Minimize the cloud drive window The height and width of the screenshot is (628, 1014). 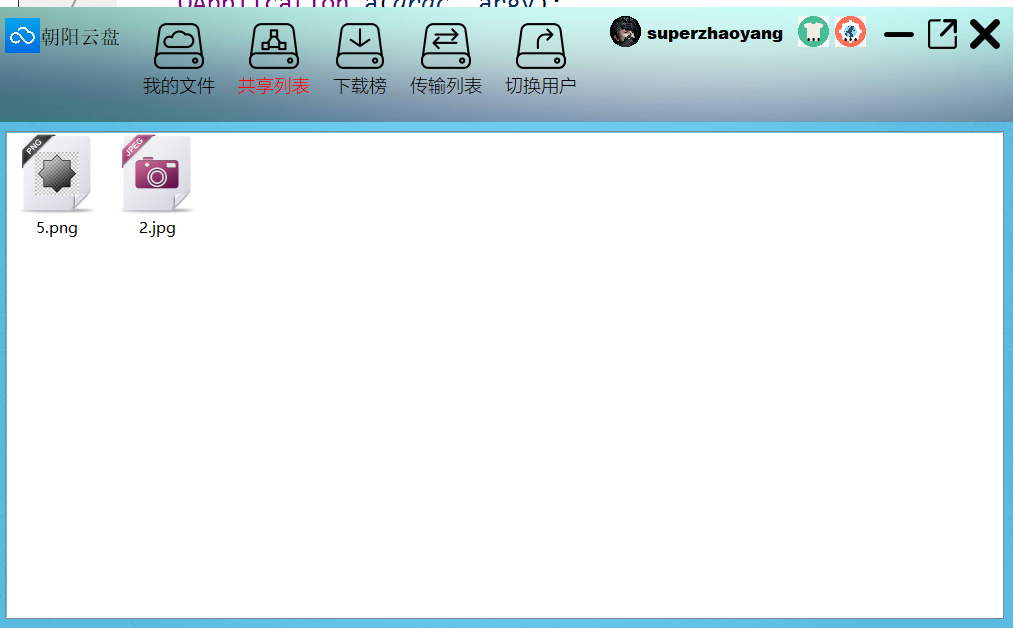(x=899, y=34)
